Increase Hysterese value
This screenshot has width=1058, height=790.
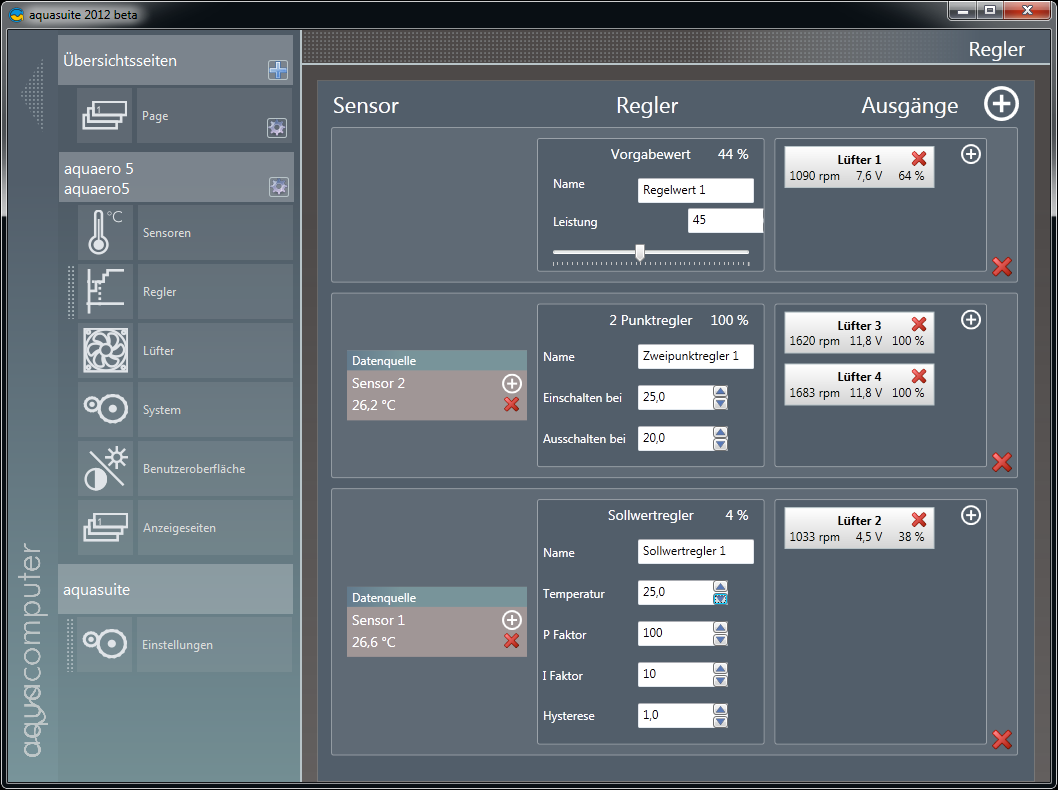pyautogui.click(x=720, y=709)
